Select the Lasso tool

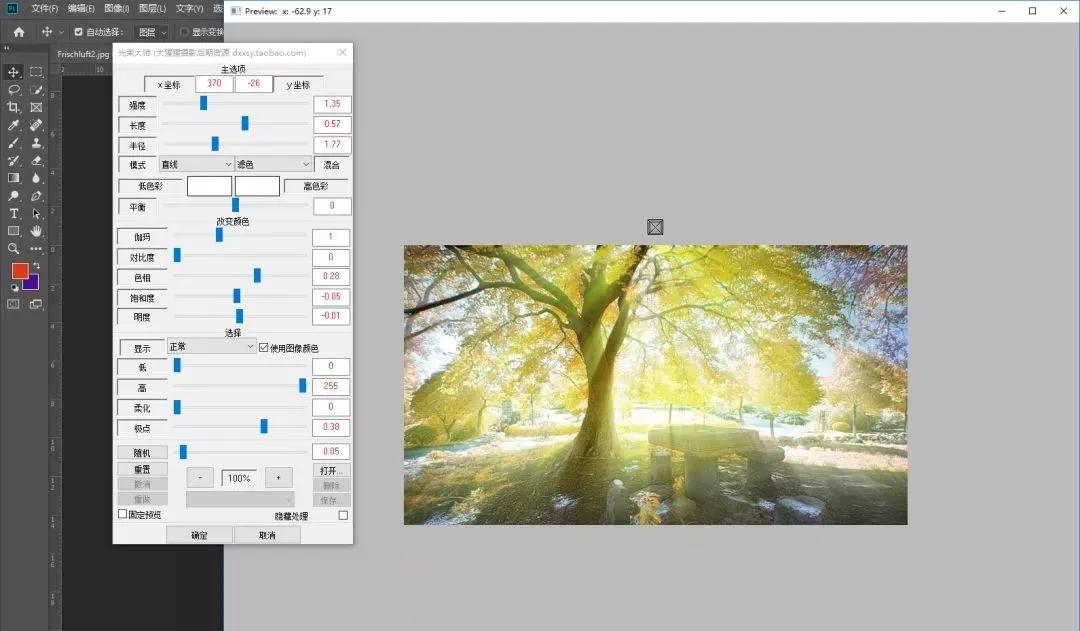point(14,90)
